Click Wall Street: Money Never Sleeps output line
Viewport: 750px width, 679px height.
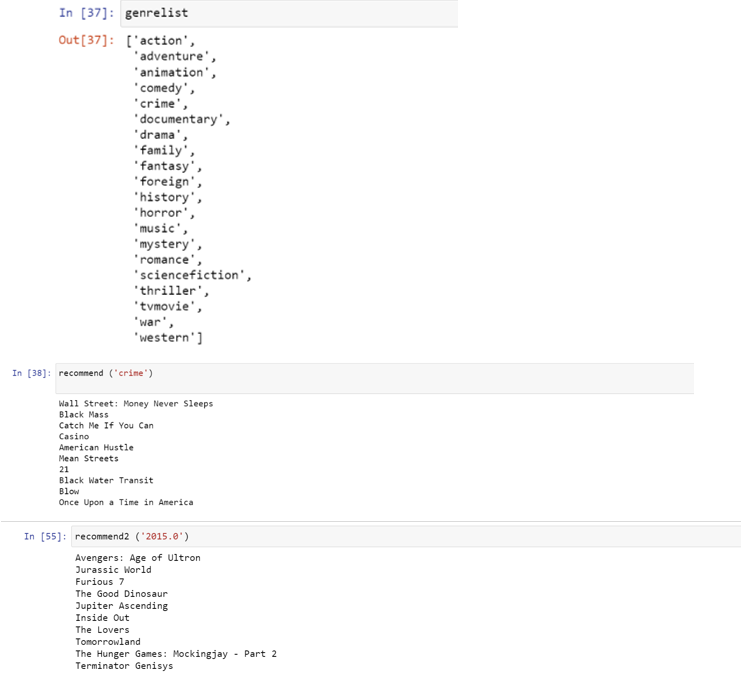click(136, 404)
